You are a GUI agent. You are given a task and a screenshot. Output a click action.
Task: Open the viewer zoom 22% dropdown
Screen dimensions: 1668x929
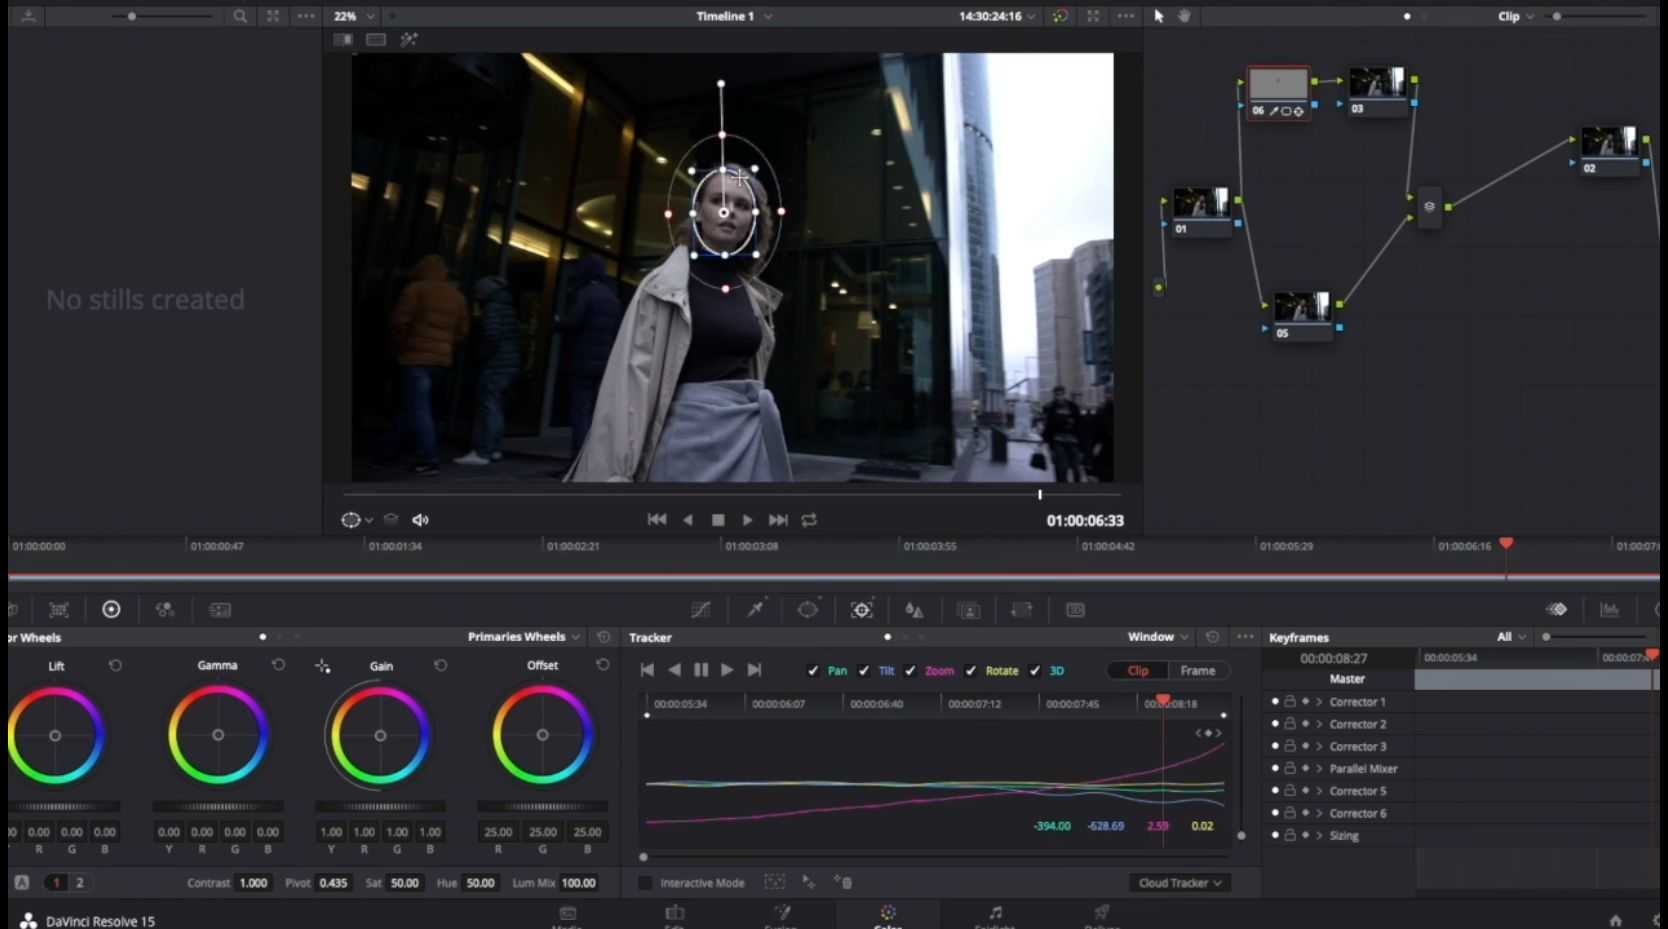(355, 16)
